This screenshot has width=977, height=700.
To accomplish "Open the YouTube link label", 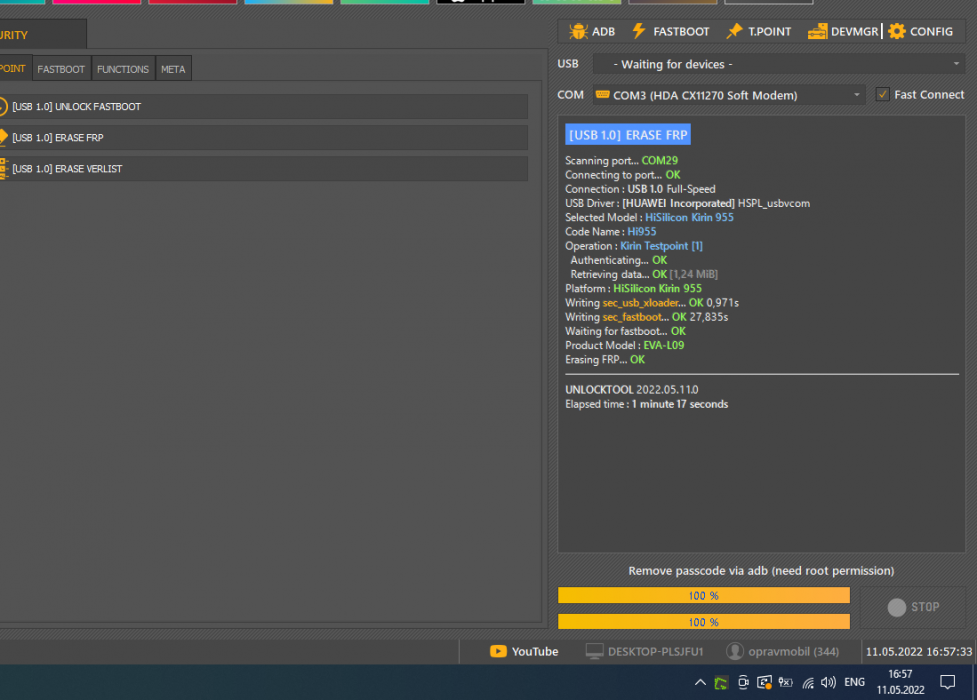I will point(535,651).
